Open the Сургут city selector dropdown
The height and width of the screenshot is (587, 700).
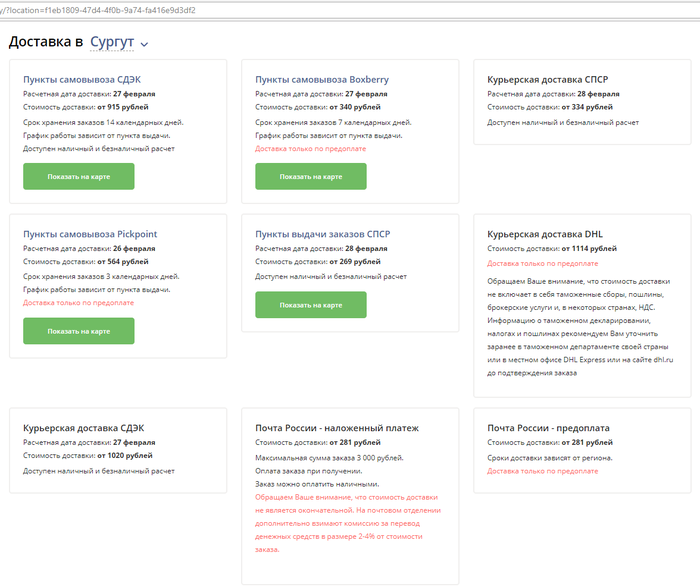(x=112, y=42)
